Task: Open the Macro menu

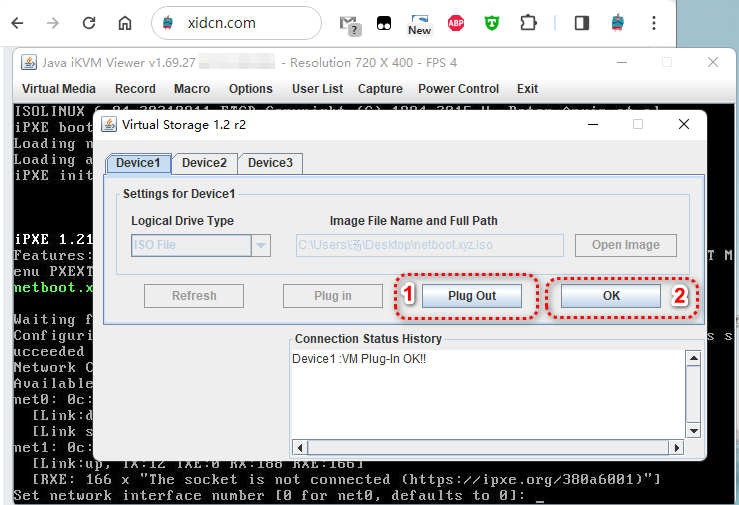Action: (x=192, y=89)
